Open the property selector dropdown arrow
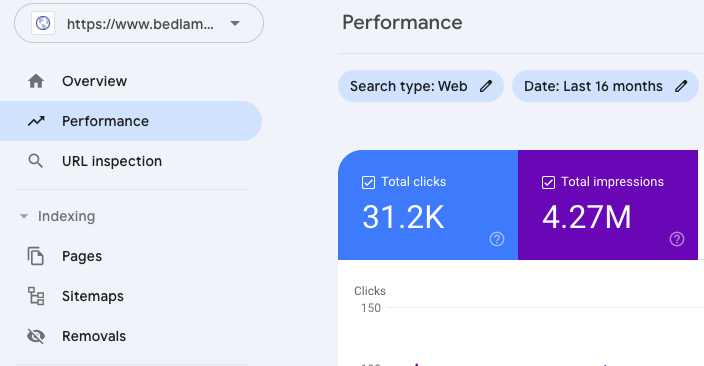Image resolution: width=704 pixels, height=366 pixels. pyautogui.click(x=235, y=23)
